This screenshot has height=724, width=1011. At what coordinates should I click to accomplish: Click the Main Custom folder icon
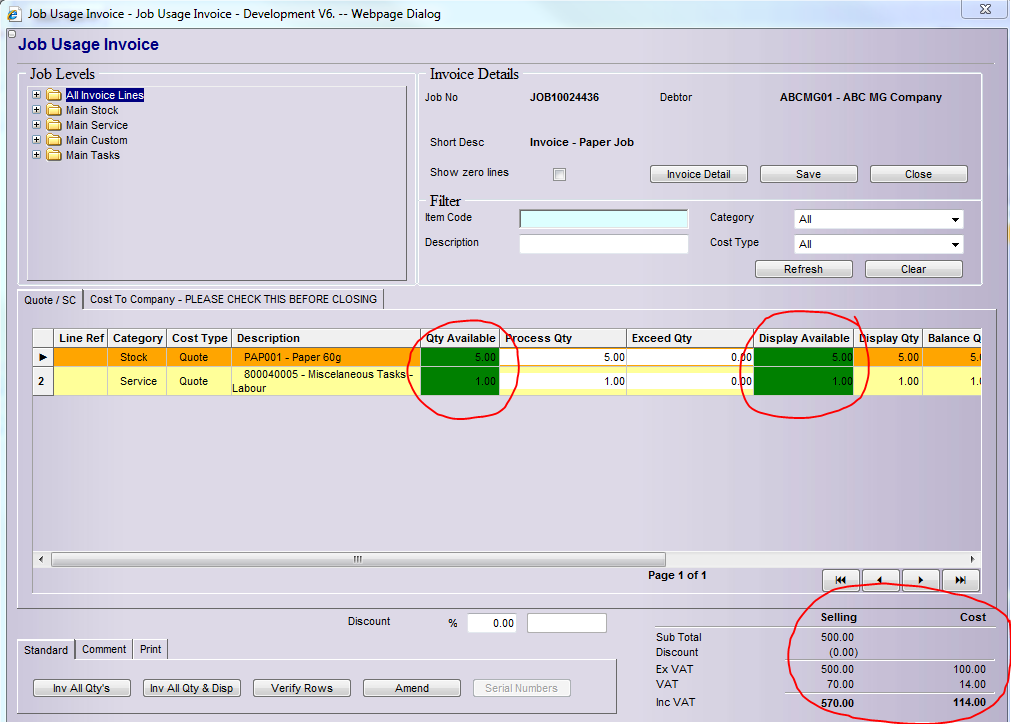[54, 141]
